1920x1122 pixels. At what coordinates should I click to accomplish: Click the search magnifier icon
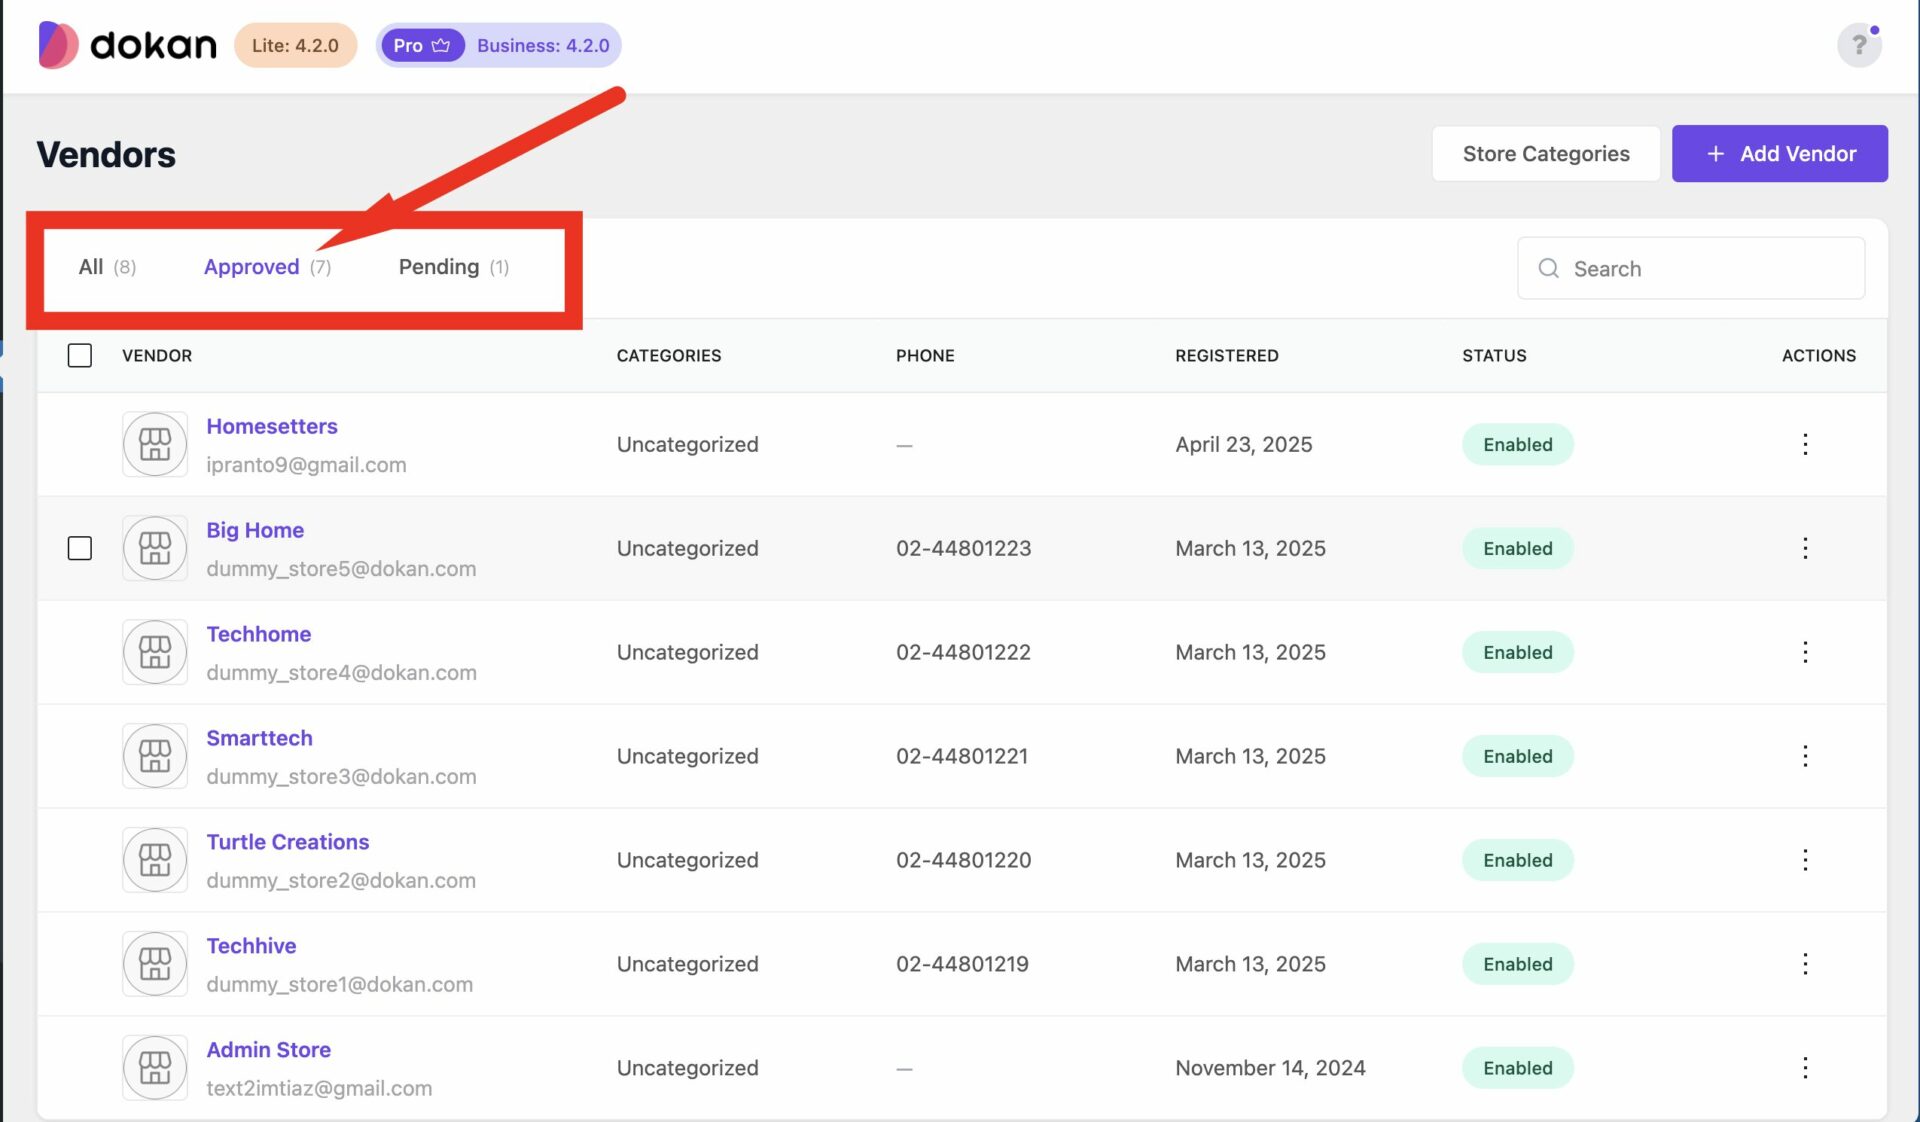pyautogui.click(x=1548, y=268)
